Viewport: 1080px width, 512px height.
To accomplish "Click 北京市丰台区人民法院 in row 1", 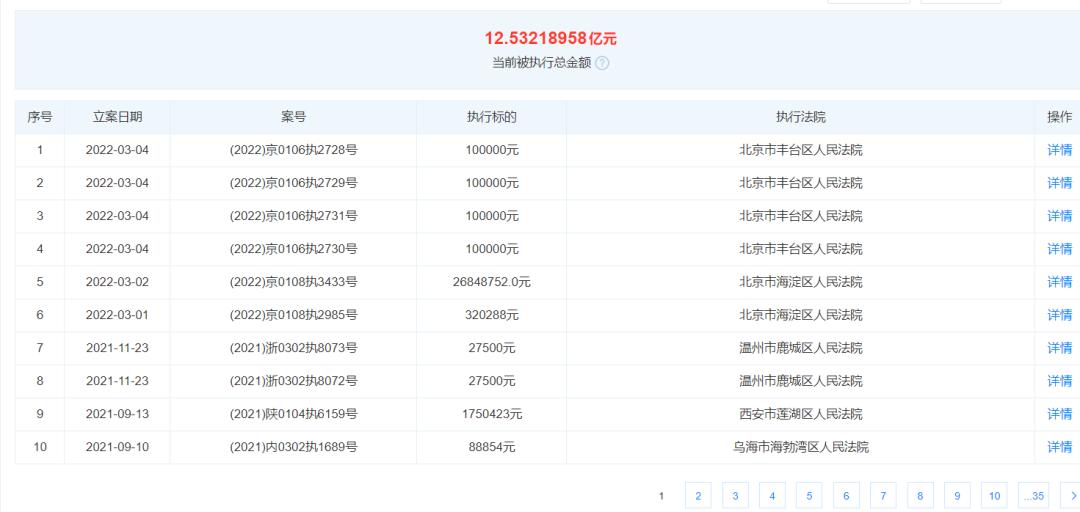I will (800, 150).
